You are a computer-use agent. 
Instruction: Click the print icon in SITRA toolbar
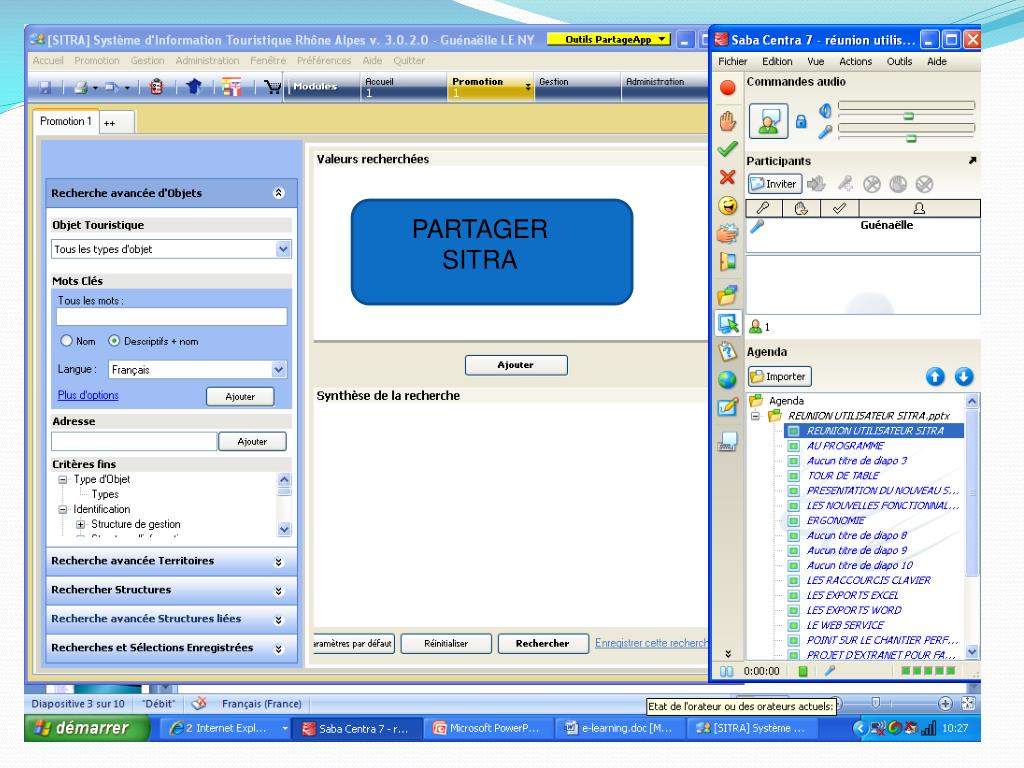(81, 87)
